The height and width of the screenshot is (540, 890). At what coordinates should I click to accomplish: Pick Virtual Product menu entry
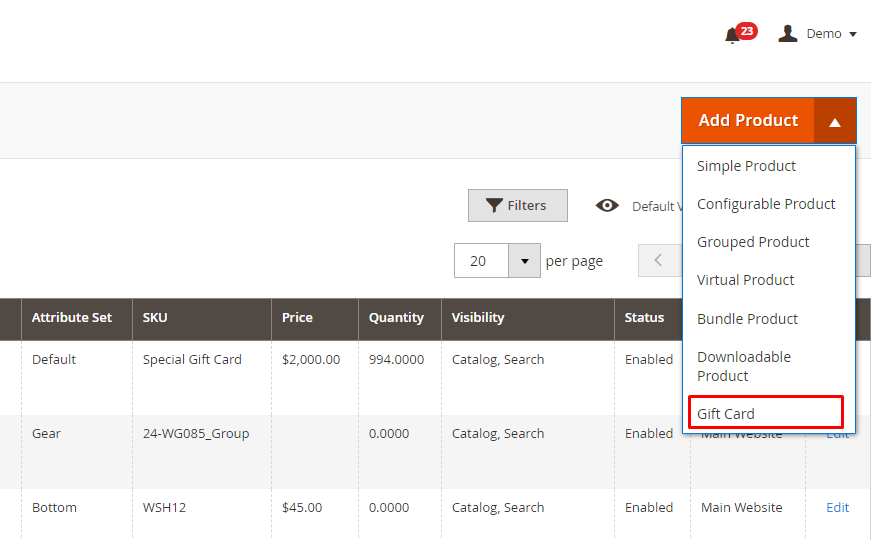(745, 280)
